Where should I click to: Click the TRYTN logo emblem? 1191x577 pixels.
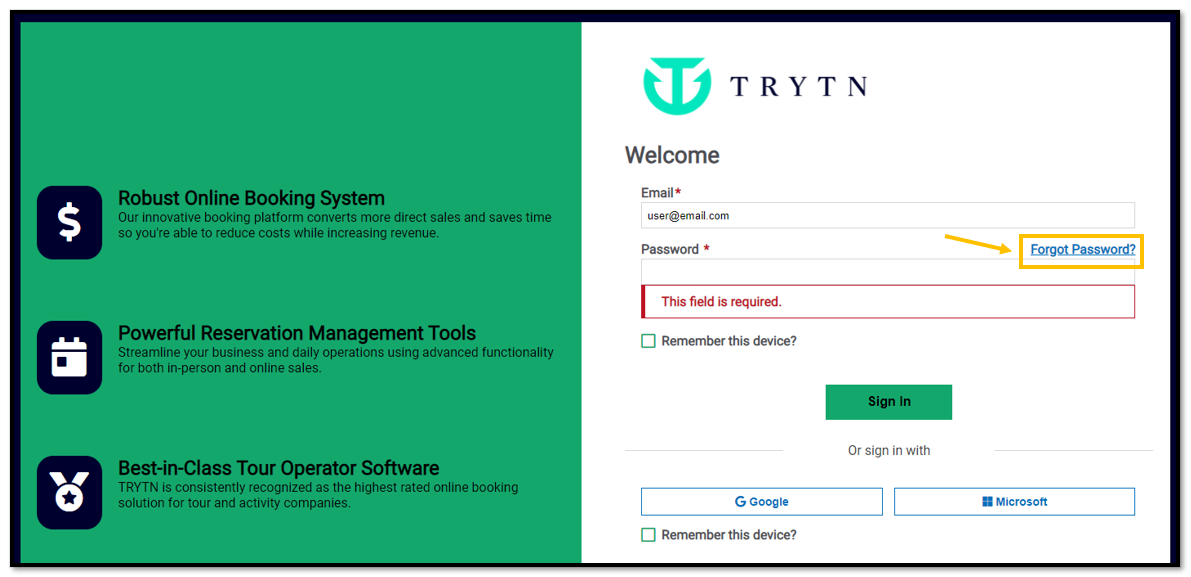pos(677,85)
